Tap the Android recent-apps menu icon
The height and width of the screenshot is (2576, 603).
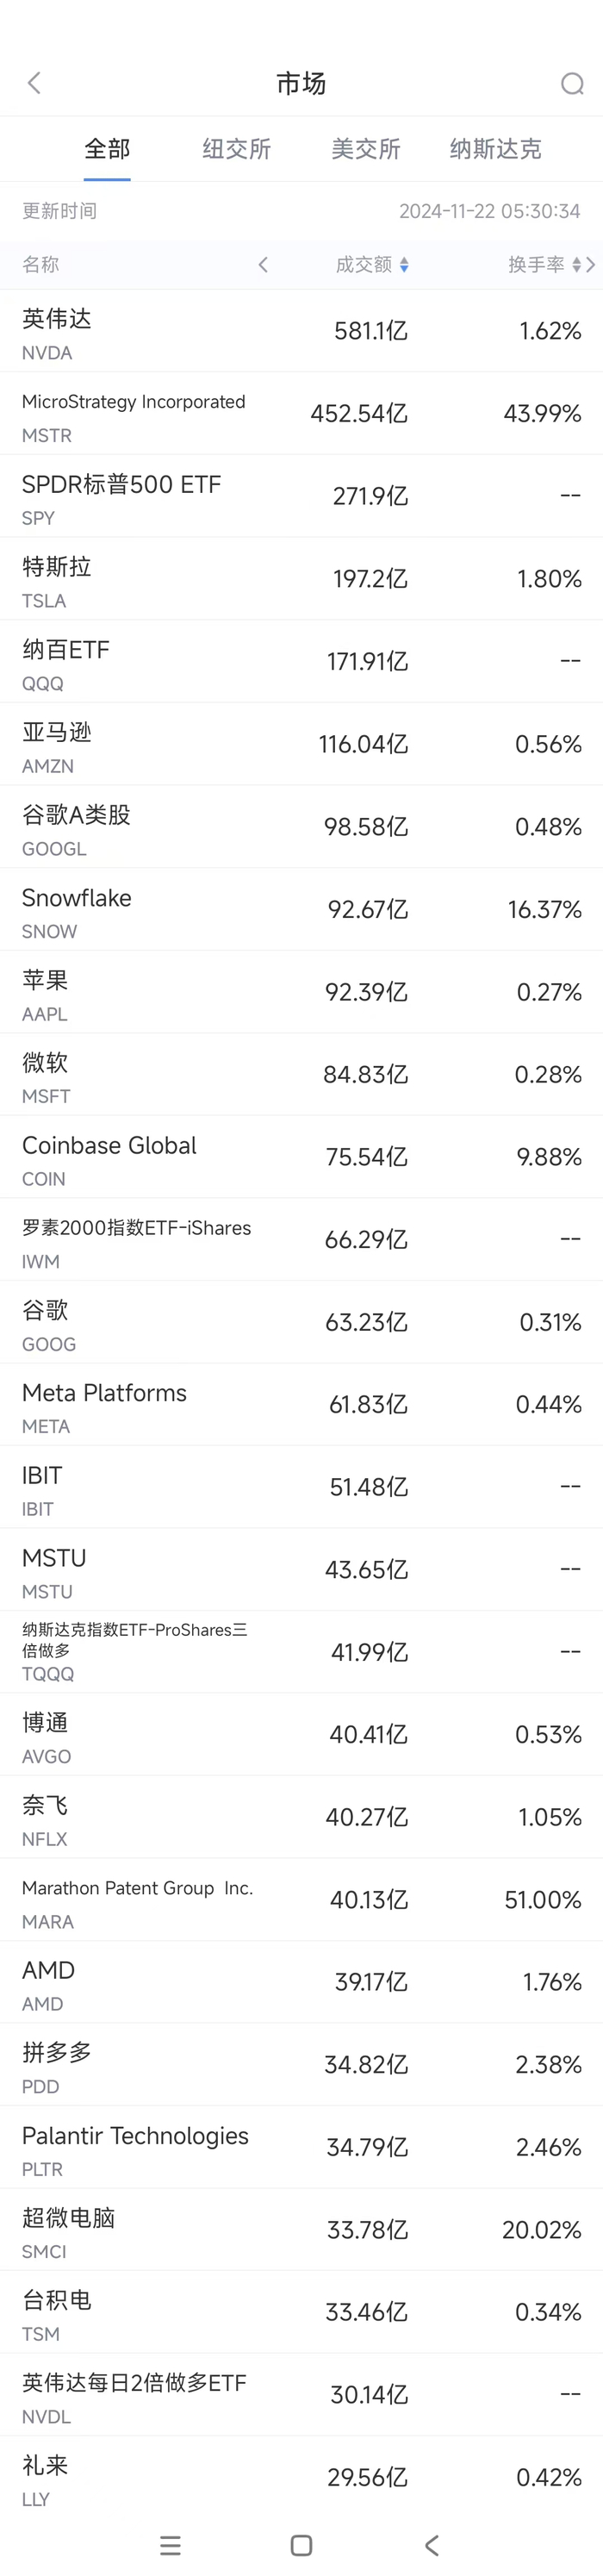point(171,2545)
